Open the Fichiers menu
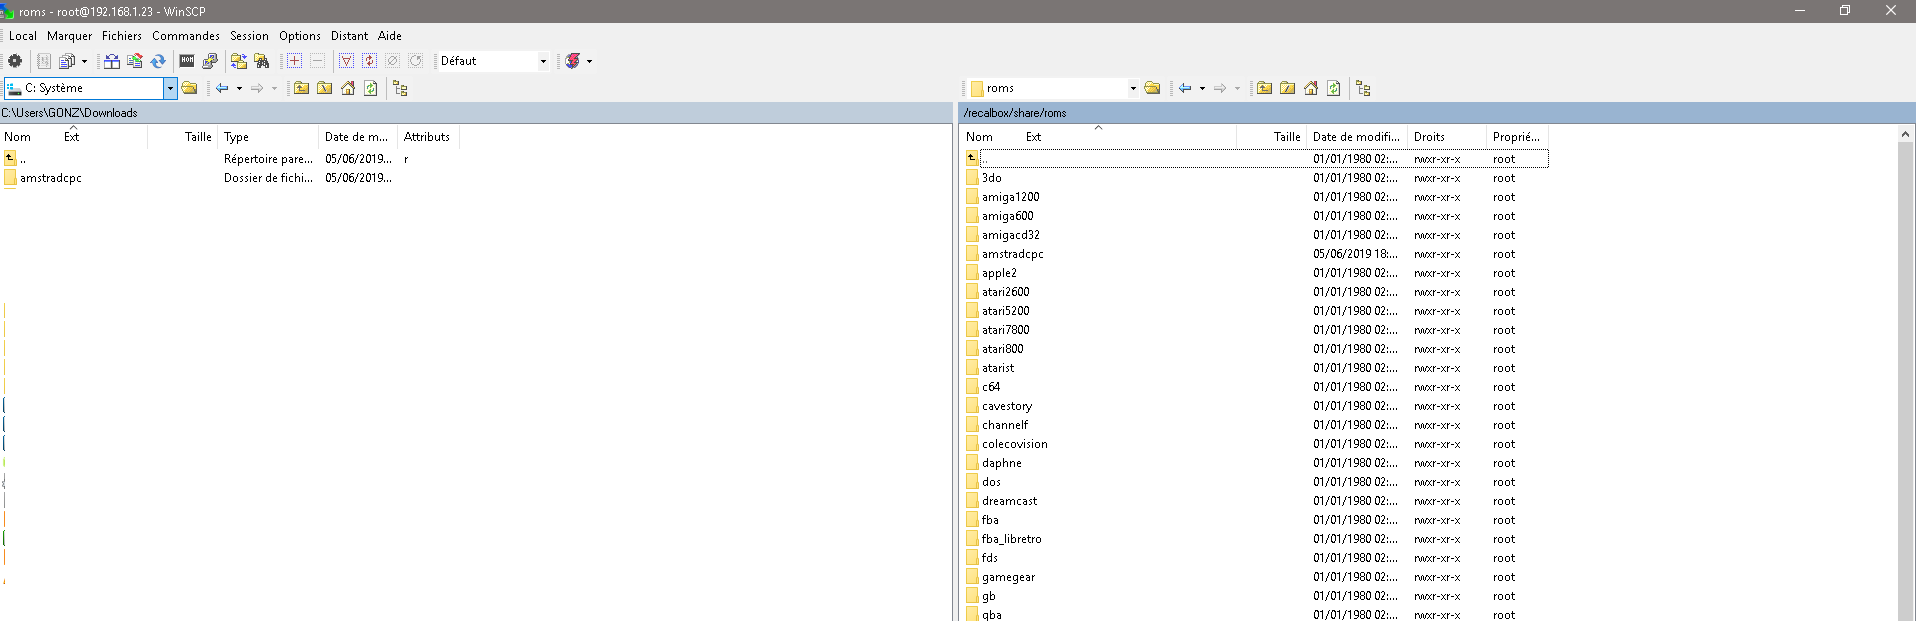 [122, 35]
